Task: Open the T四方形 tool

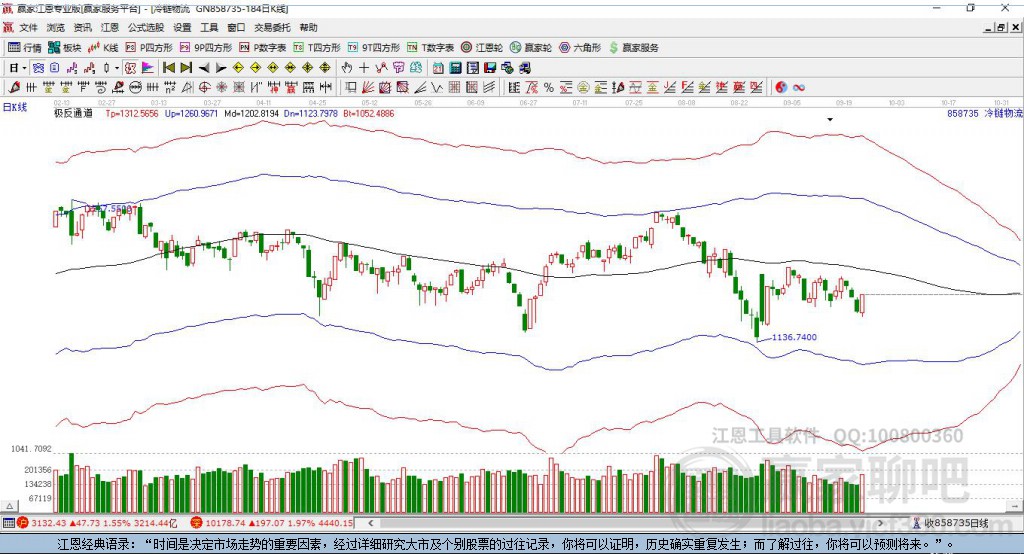Action: point(317,48)
